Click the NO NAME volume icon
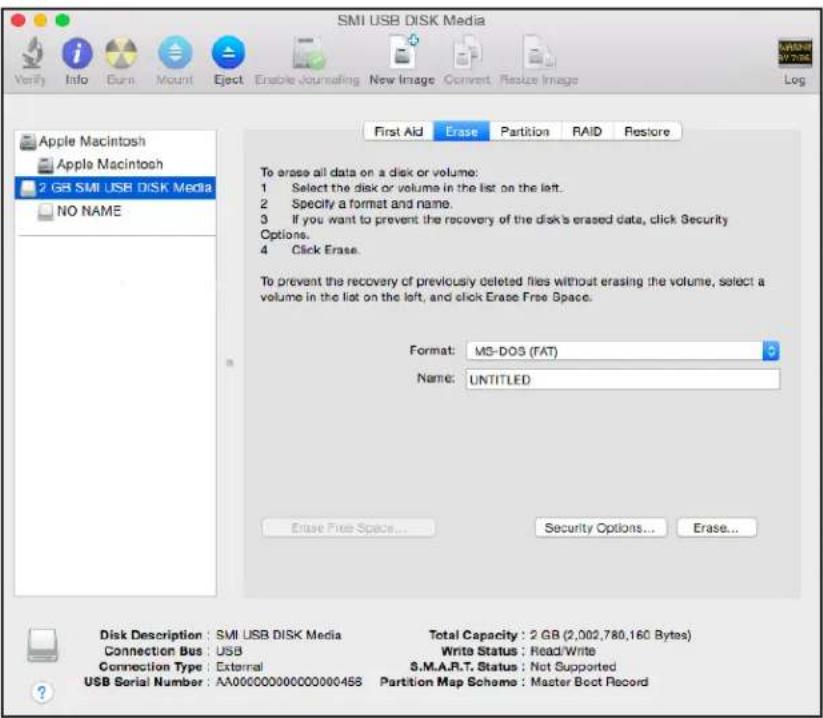 pyautogui.click(x=46, y=212)
